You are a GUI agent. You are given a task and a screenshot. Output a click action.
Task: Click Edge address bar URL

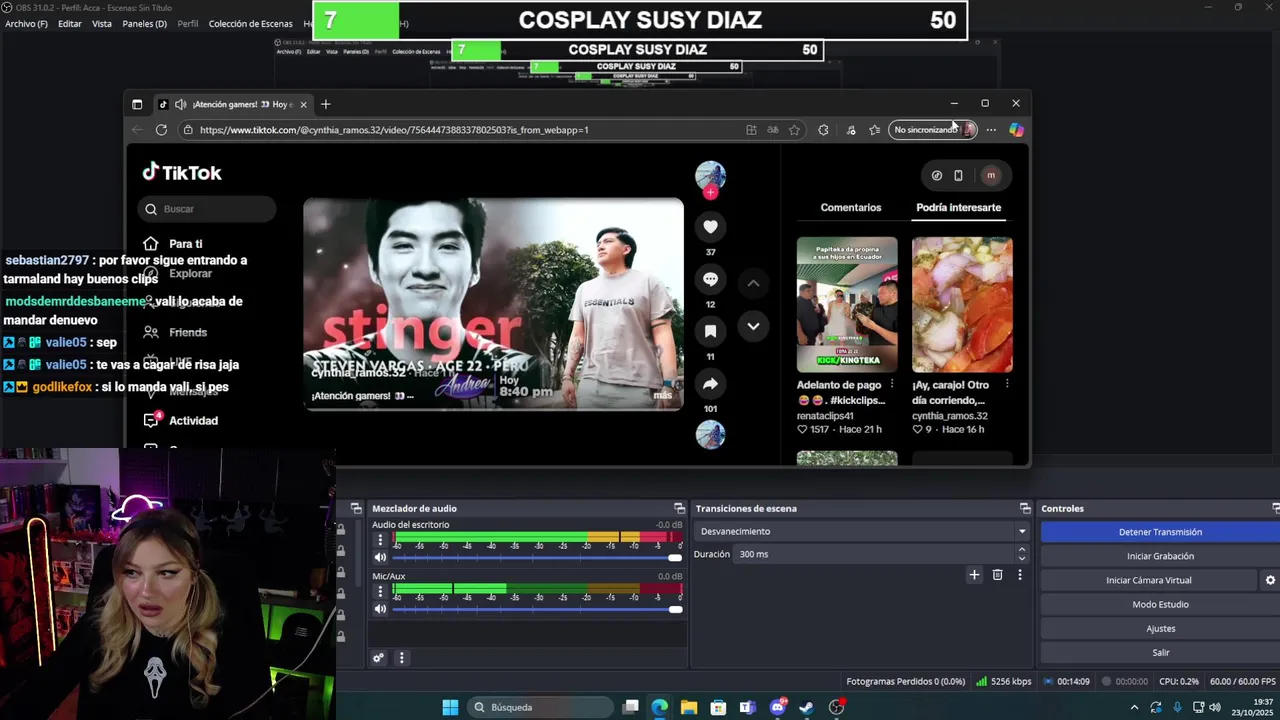click(394, 130)
